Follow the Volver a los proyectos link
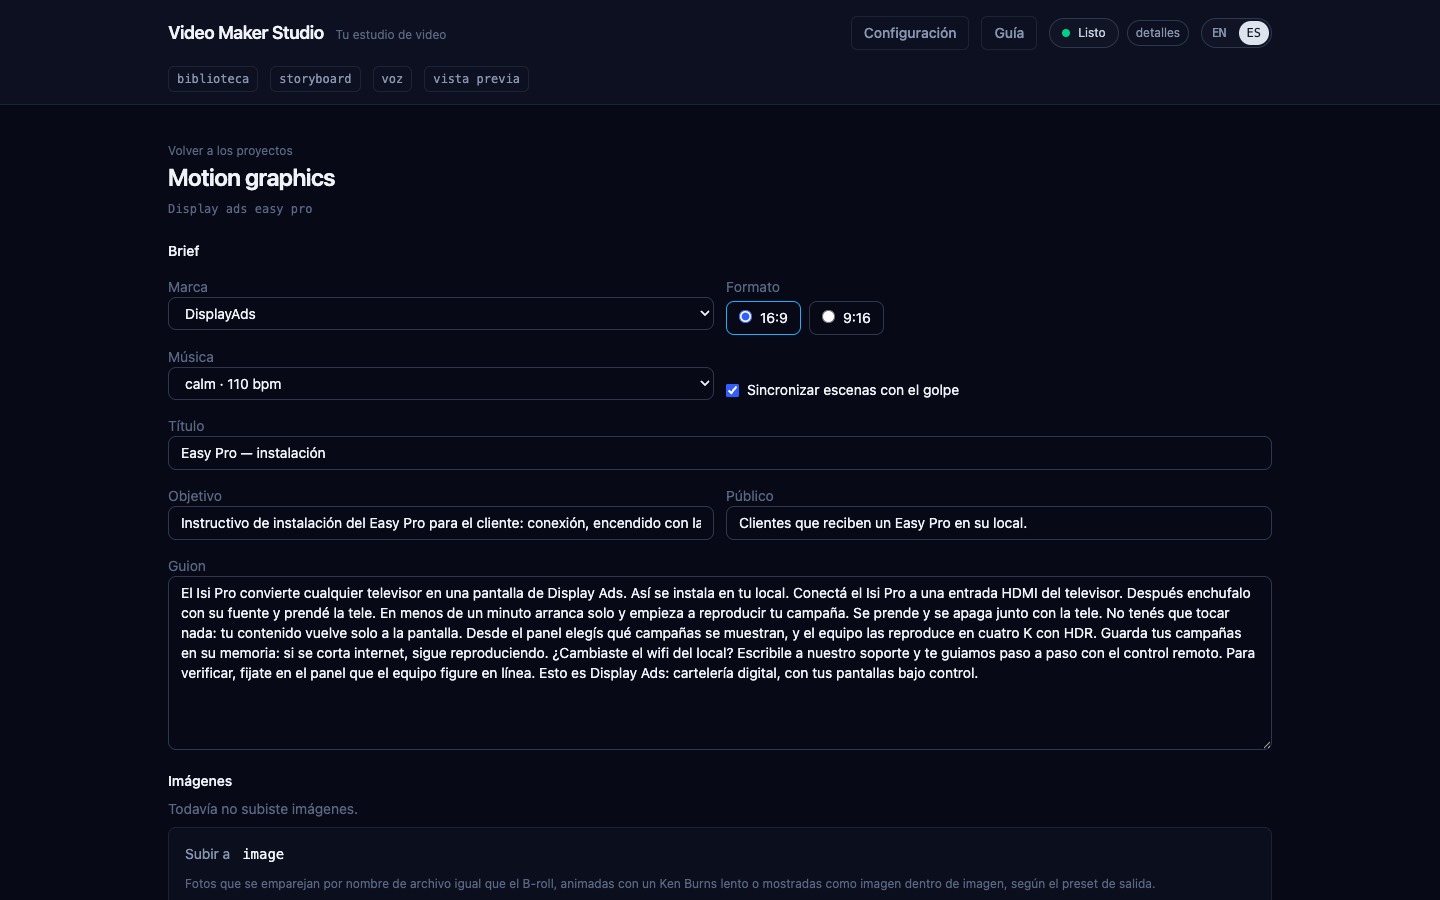 point(230,151)
